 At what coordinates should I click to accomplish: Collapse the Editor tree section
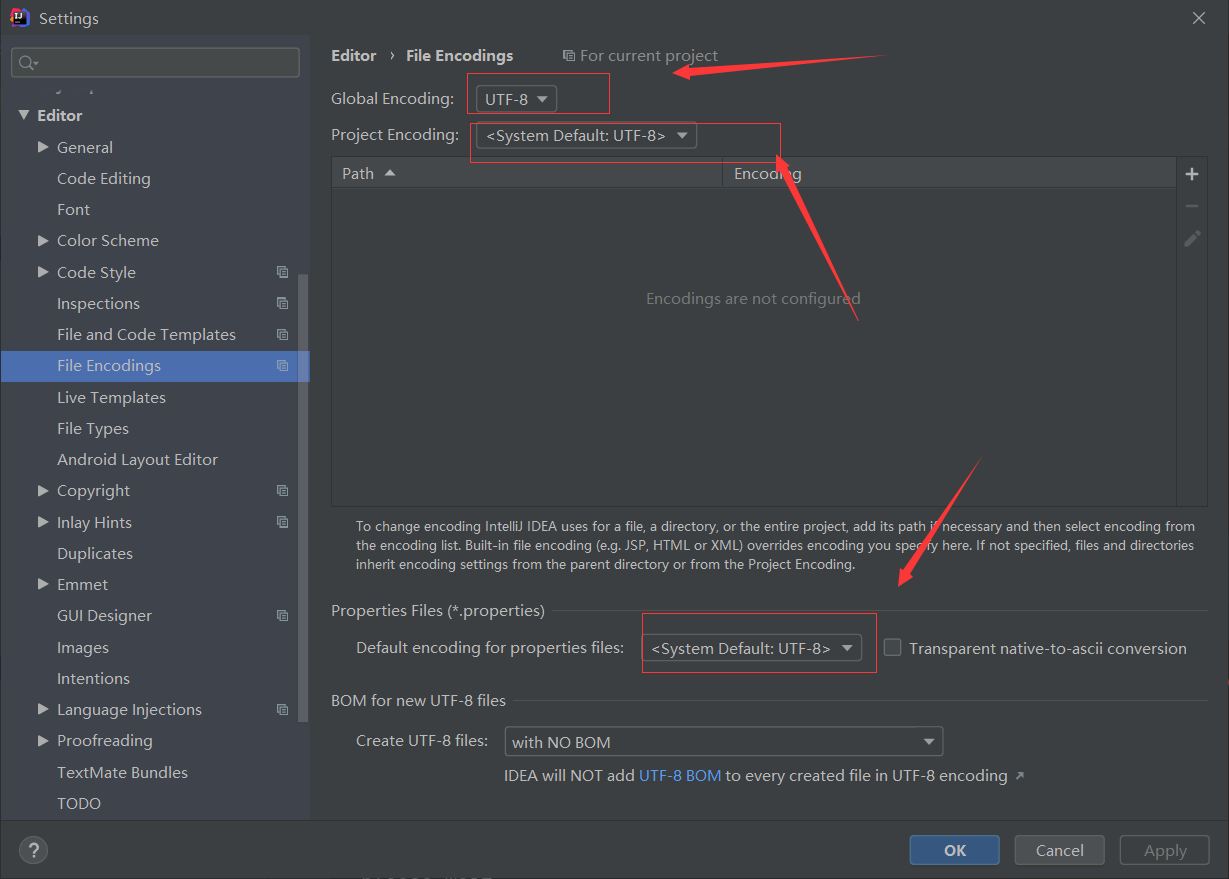24,116
